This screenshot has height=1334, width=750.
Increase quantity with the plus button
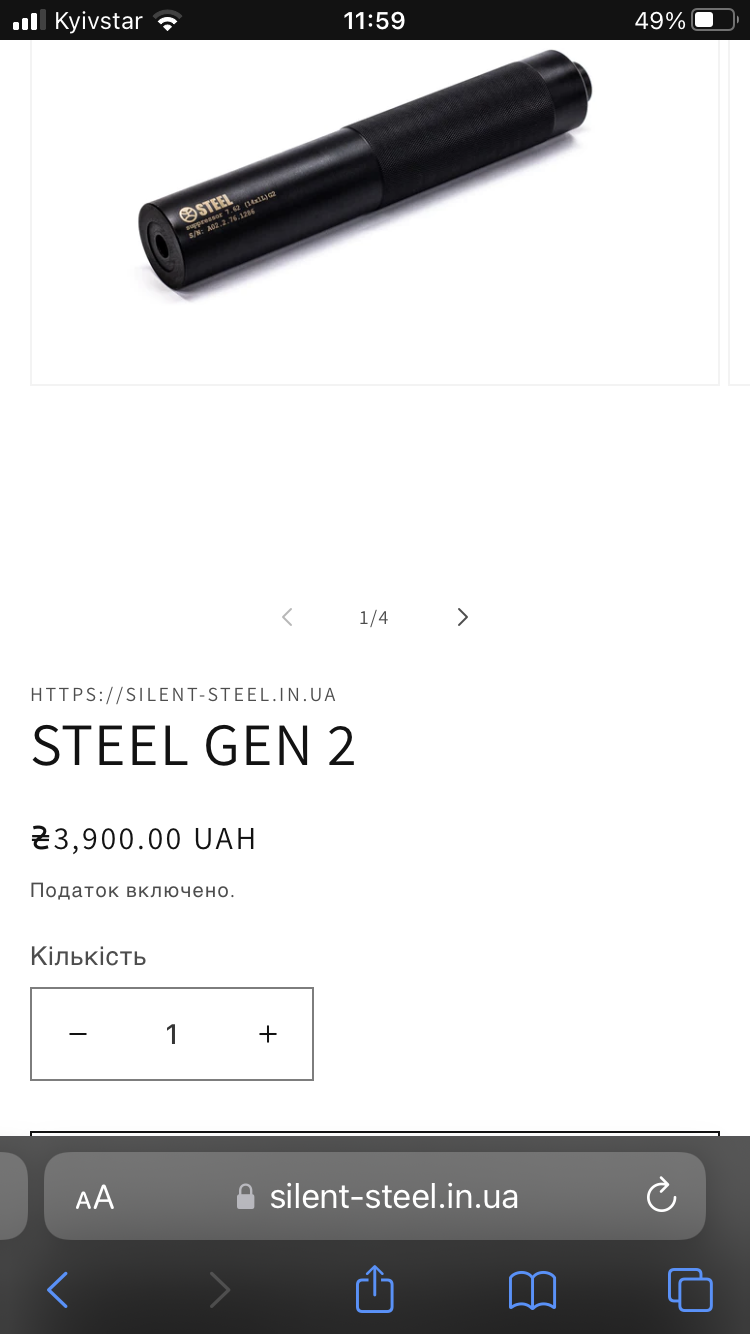pos(267,1034)
